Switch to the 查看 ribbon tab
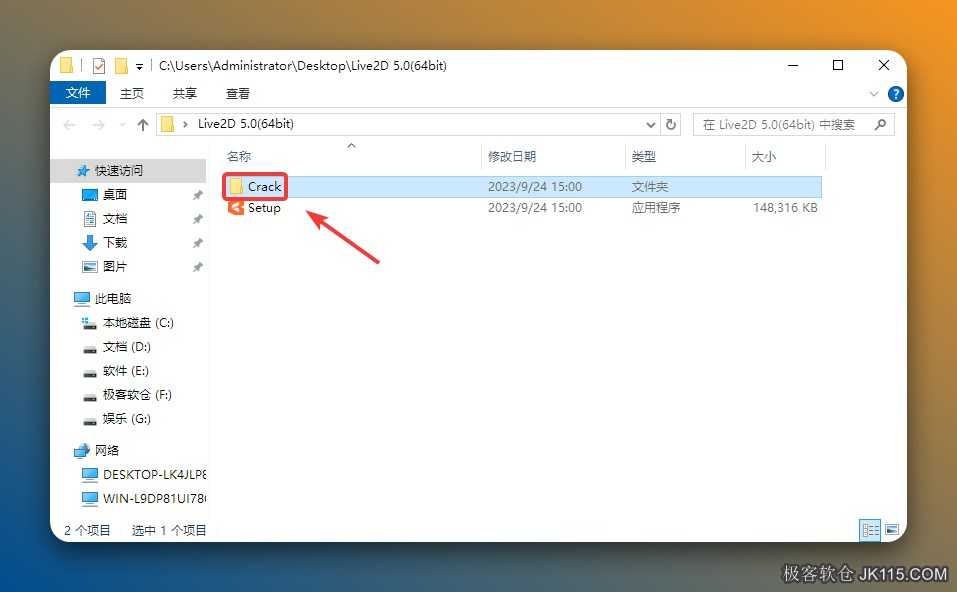Screen dimensions: 957x592 pos(237,93)
